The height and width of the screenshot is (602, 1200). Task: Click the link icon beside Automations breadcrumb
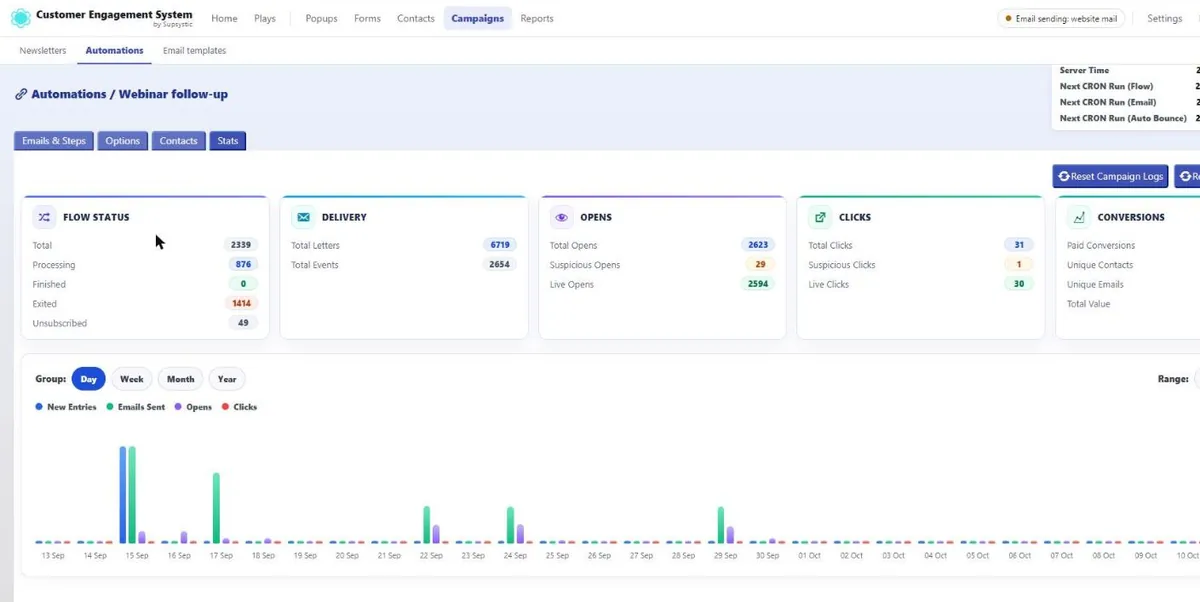[21, 94]
